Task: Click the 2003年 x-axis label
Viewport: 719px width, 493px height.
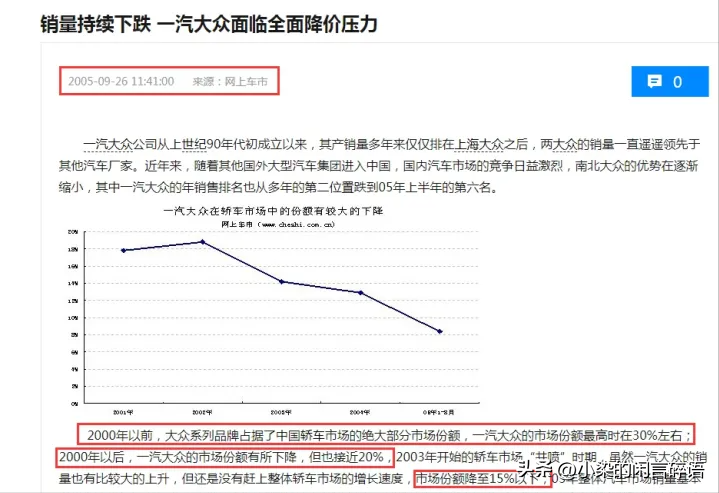Action: 282,412
